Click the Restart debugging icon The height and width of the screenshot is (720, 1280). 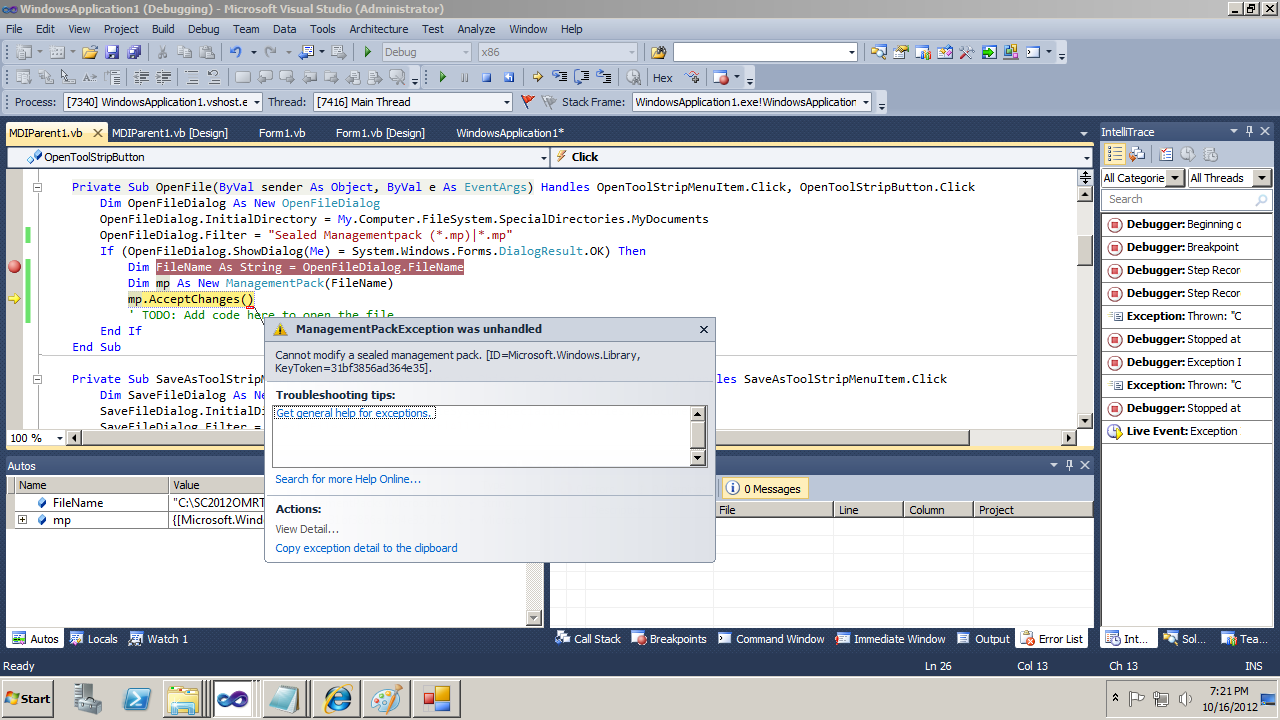click(509, 77)
